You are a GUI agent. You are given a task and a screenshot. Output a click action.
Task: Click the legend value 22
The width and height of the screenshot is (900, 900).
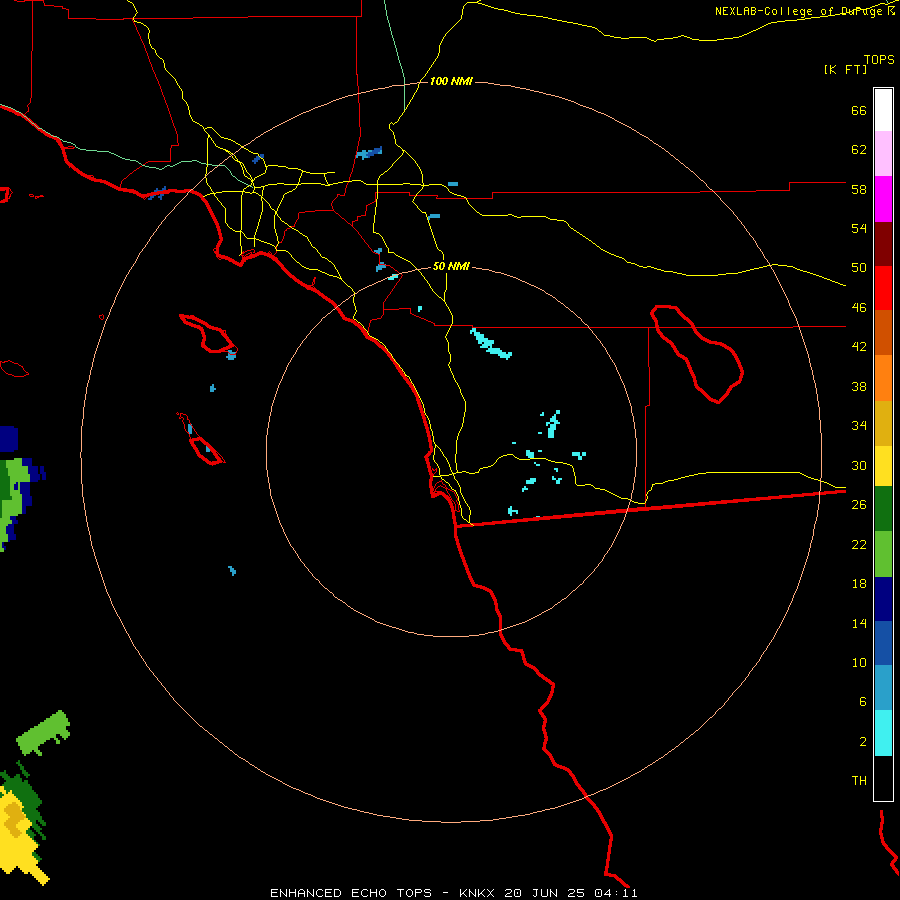[x=859, y=544]
